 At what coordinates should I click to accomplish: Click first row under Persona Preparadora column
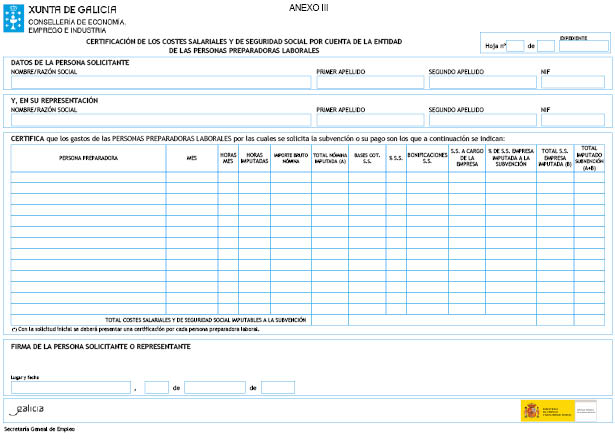(89, 177)
